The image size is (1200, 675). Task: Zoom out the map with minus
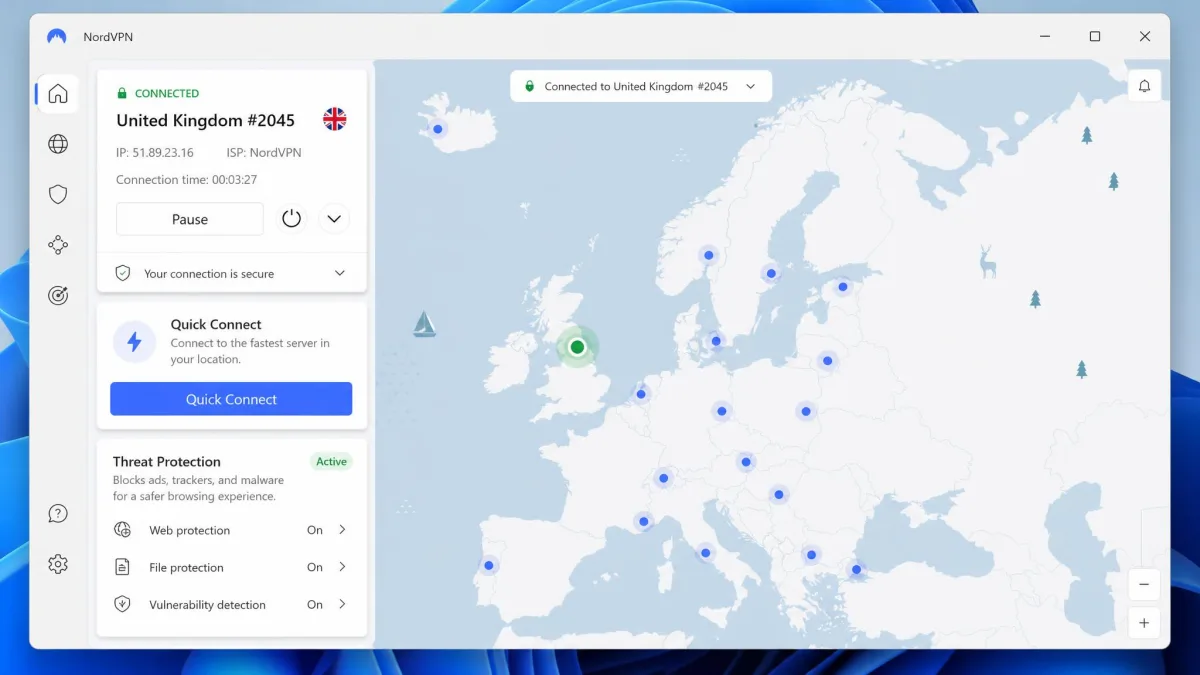[1144, 584]
